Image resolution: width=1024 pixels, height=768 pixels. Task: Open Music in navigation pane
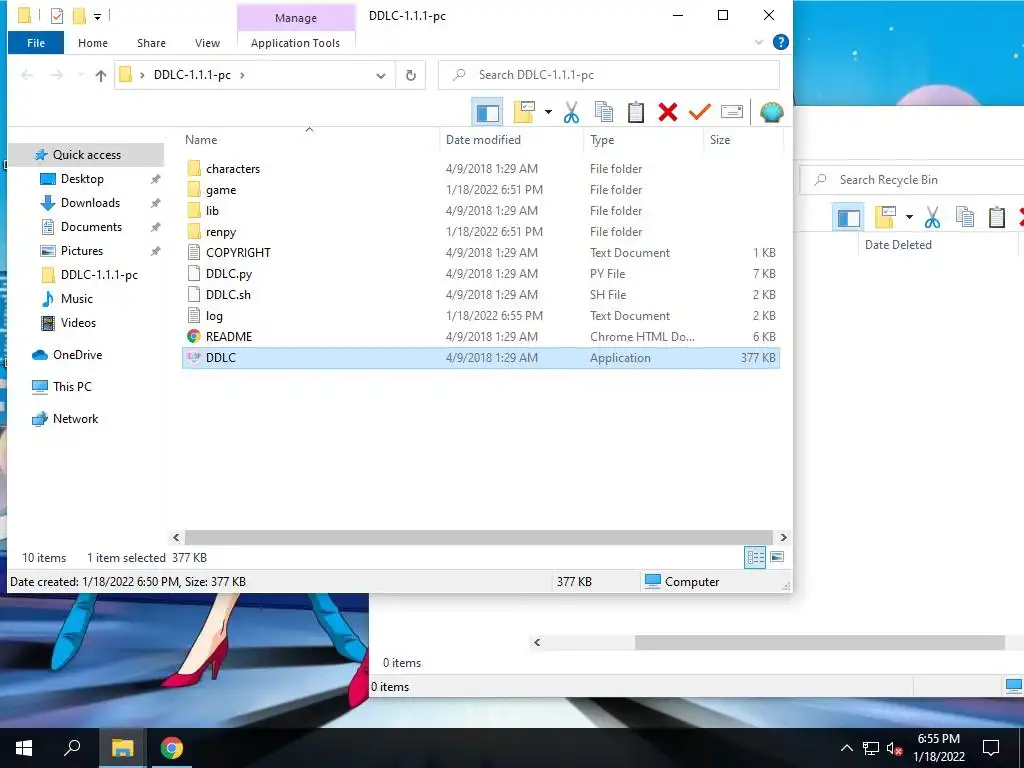[76, 298]
